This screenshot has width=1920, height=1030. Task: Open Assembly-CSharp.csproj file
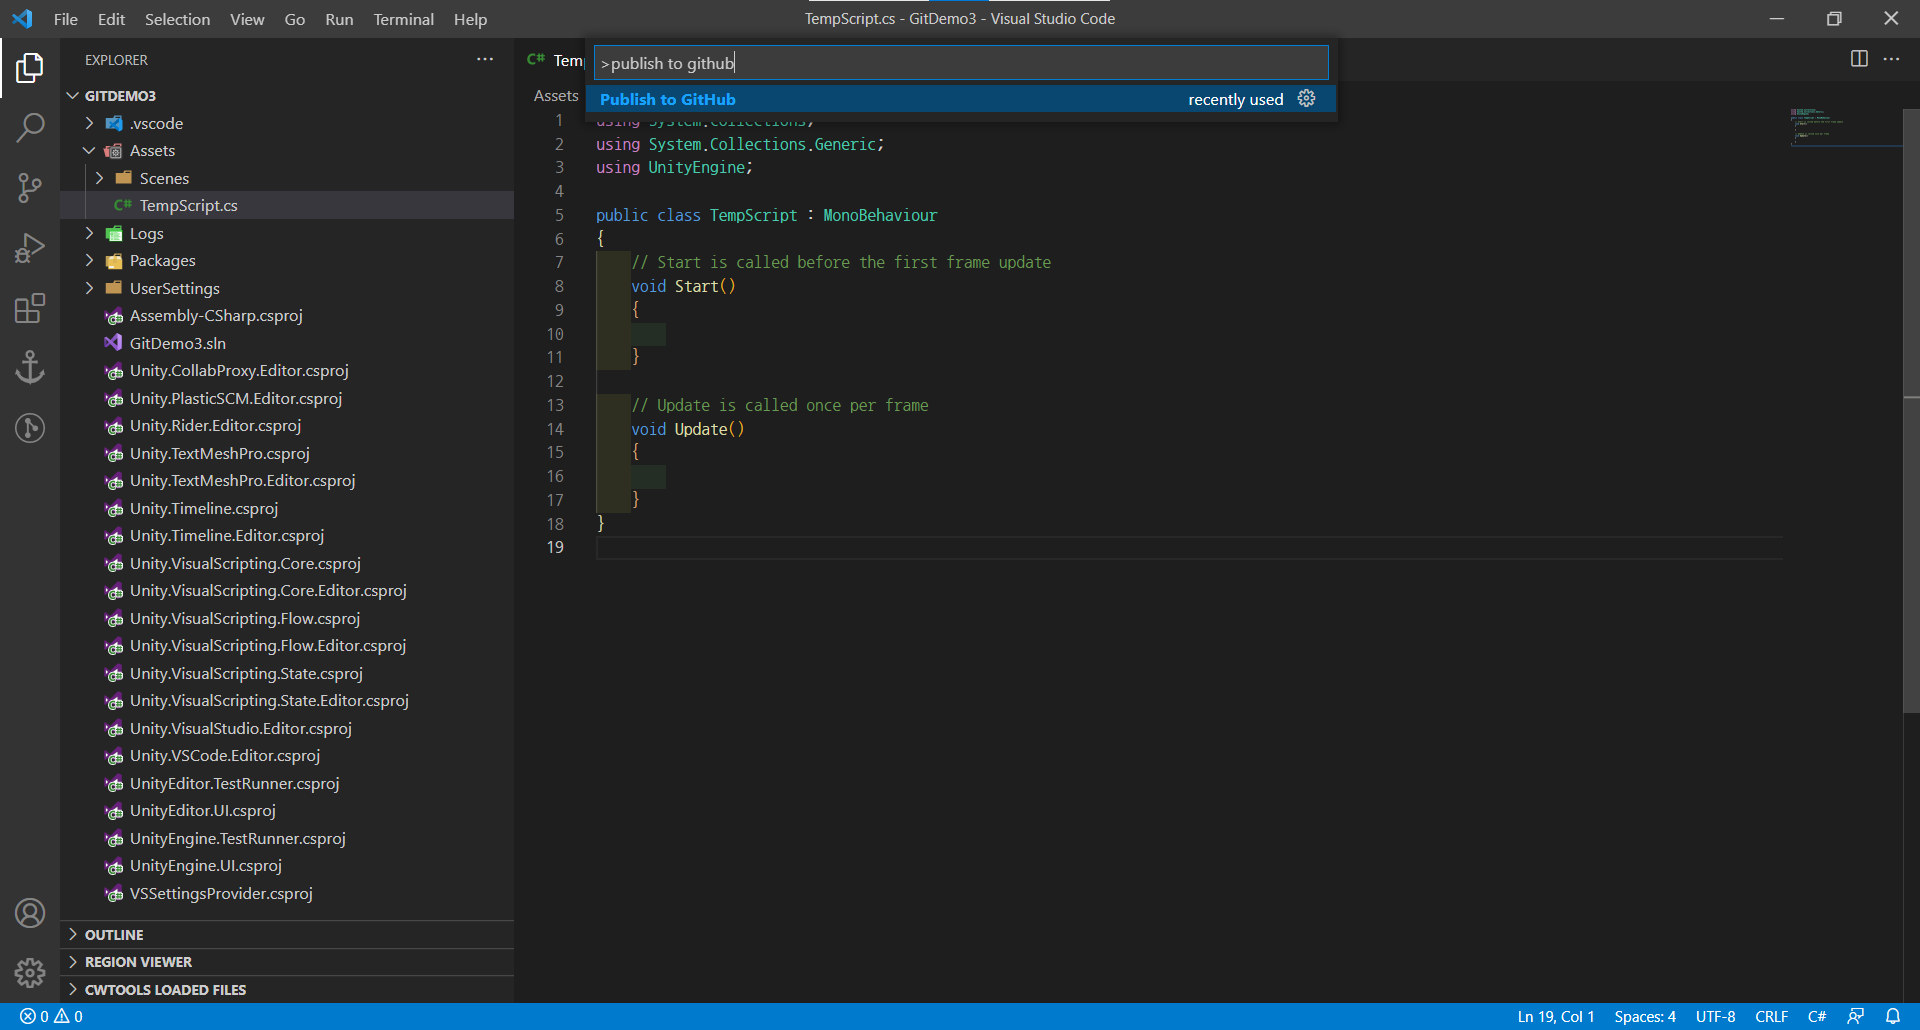coord(216,316)
